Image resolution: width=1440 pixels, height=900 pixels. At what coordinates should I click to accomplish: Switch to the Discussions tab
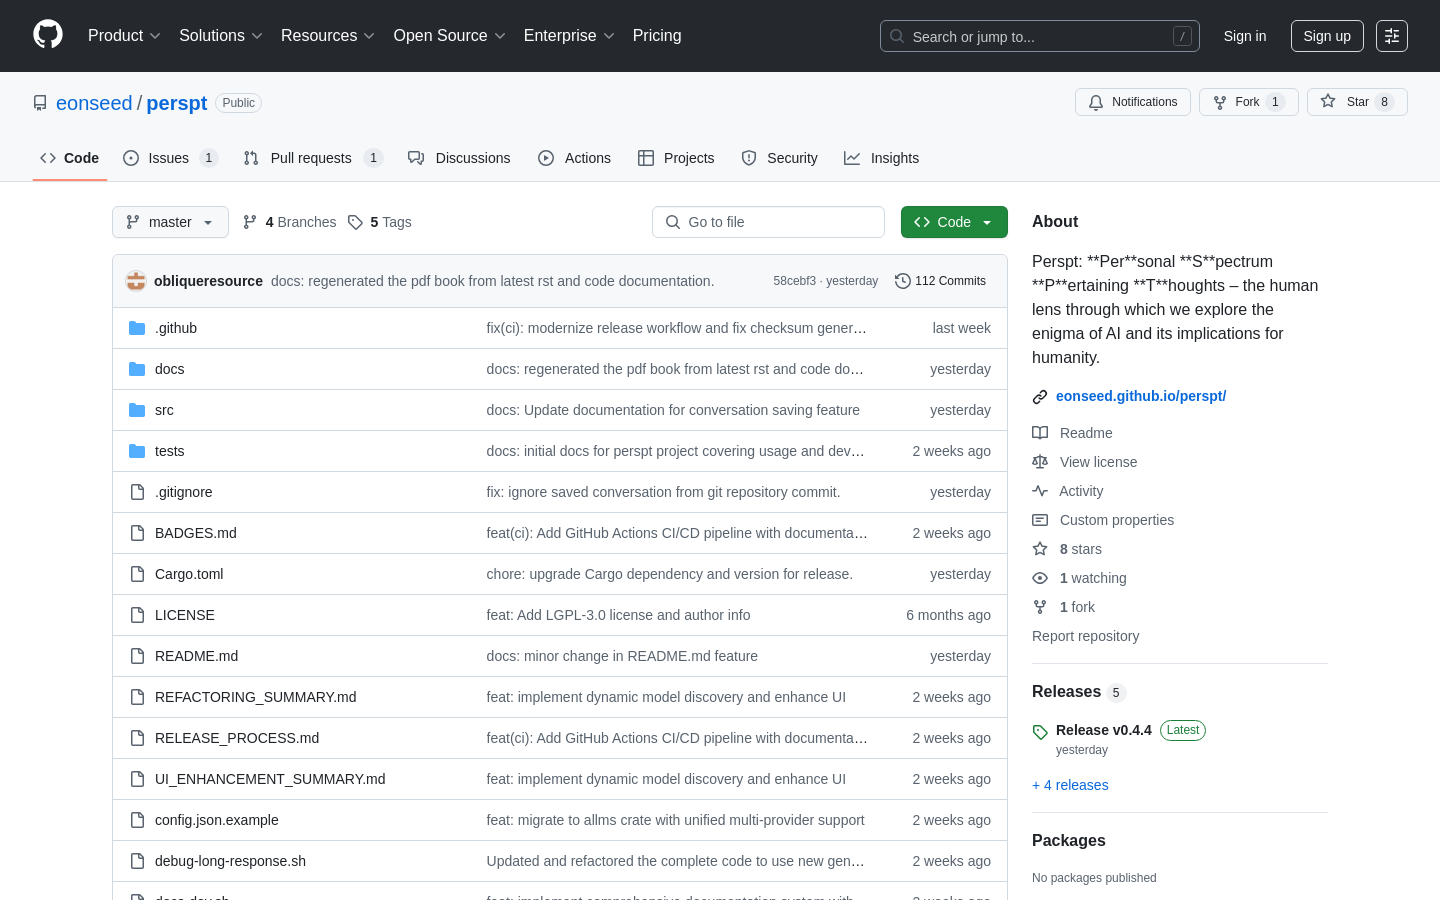coord(459,158)
